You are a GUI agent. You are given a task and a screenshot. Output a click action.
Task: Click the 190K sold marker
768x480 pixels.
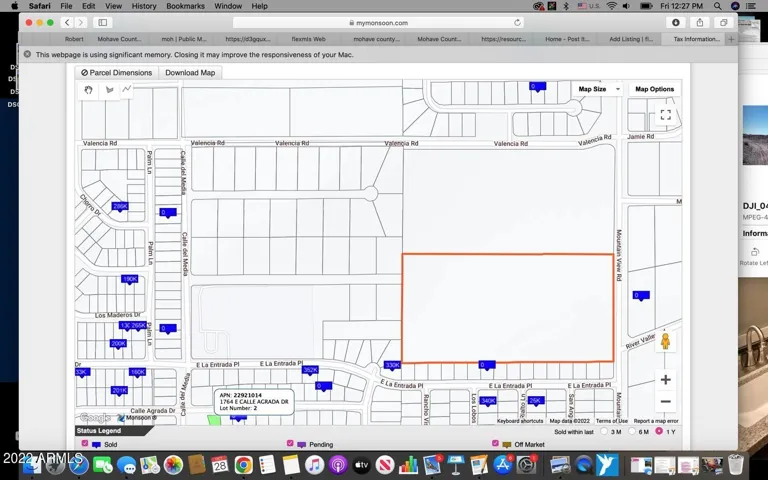click(x=130, y=279)
